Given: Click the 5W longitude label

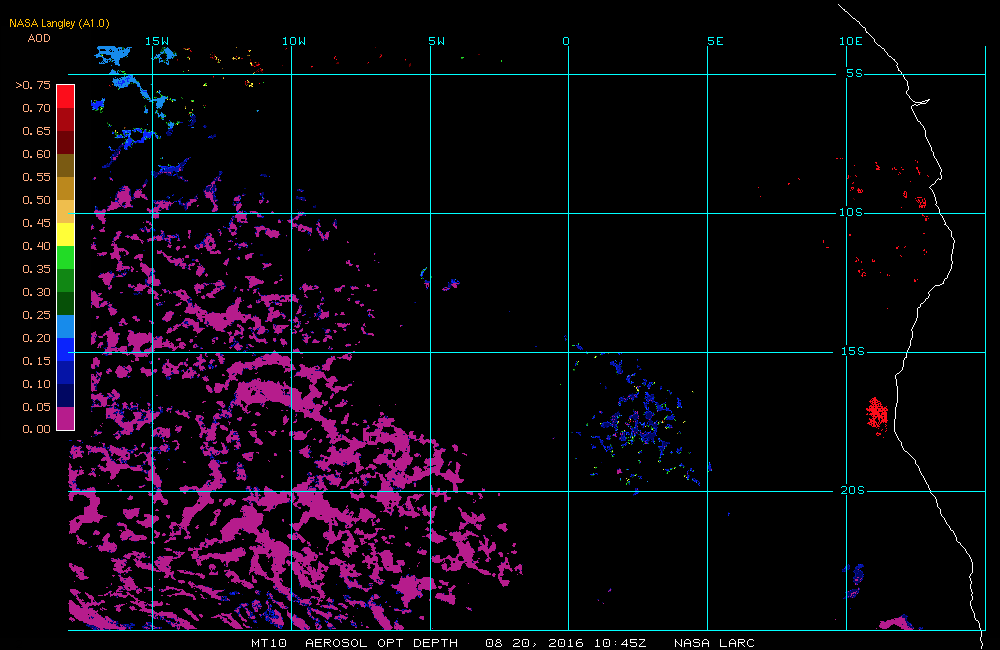Looking at the screenshot, I should 437,41.
